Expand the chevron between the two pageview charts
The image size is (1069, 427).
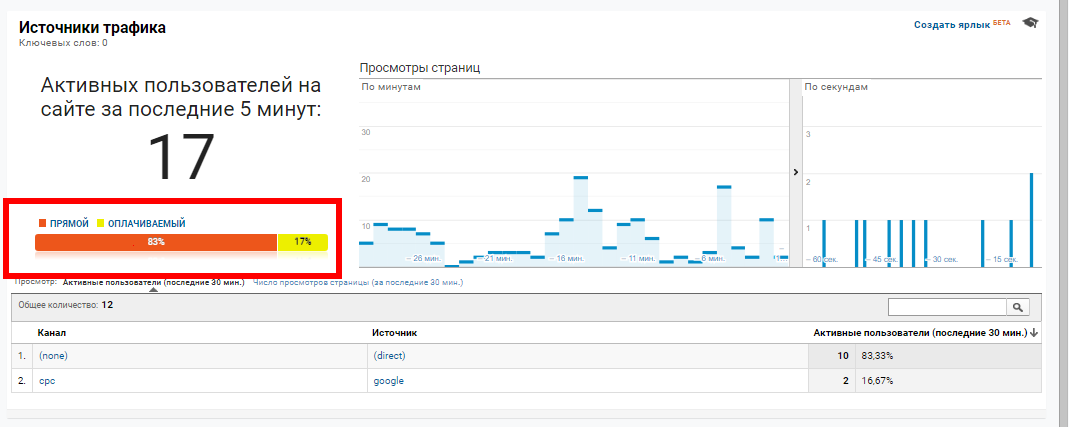(796, 172)
